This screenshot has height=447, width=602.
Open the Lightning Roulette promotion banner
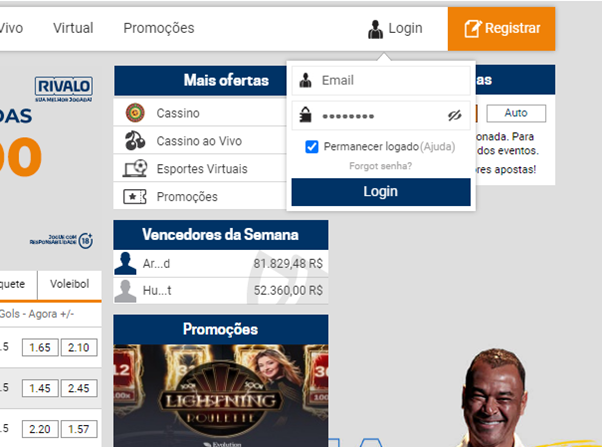pos(221,396)
